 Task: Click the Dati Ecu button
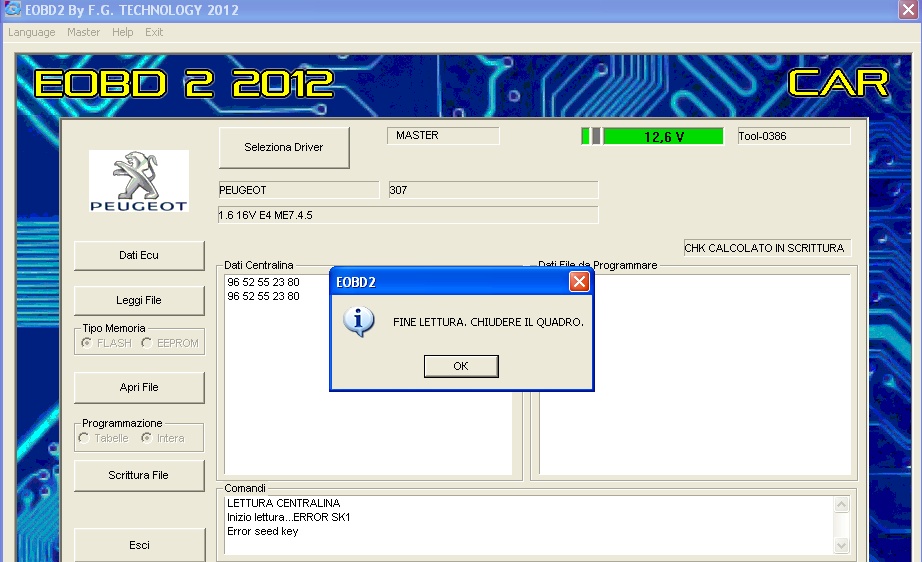(x=139, y=255)
